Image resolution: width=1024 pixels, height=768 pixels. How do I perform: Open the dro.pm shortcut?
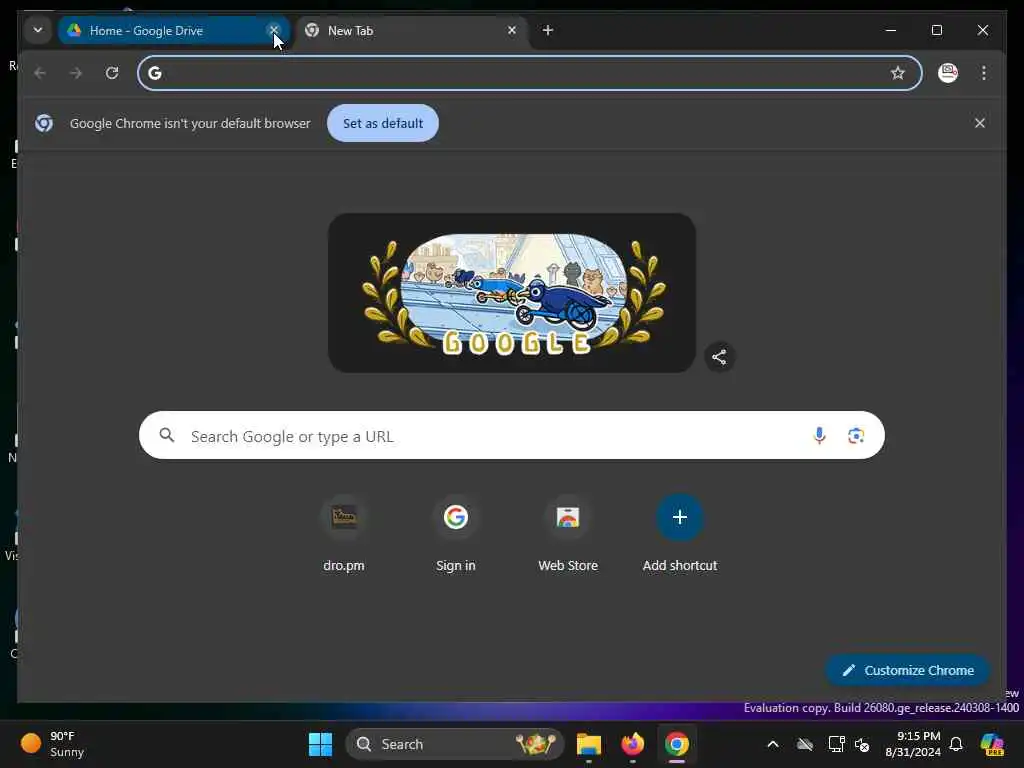(344, 534)
